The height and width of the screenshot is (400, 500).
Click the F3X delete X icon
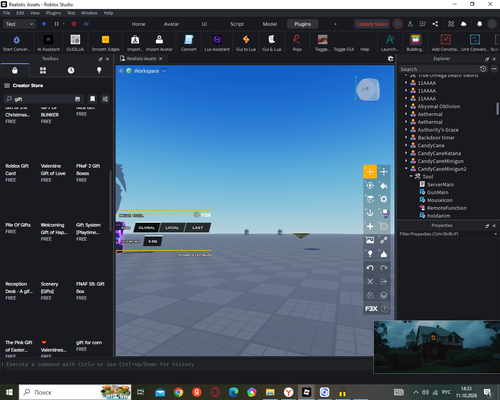coord(370,281)
